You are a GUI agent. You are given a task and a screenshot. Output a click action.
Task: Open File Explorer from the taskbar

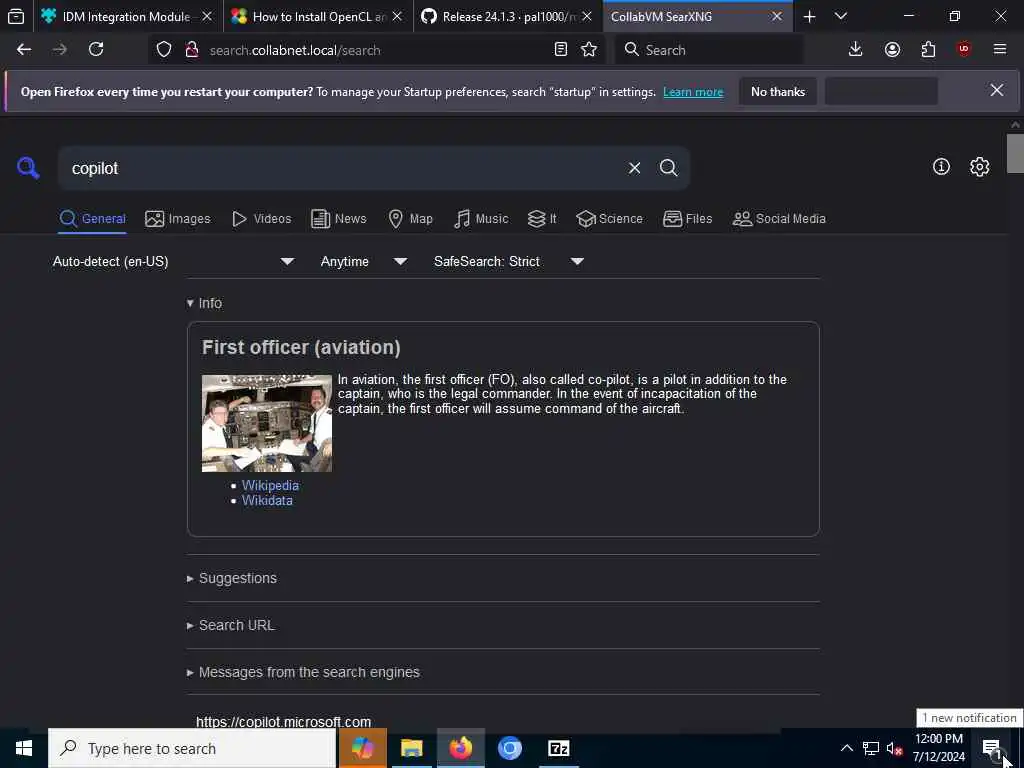click(x=411, y=748)
